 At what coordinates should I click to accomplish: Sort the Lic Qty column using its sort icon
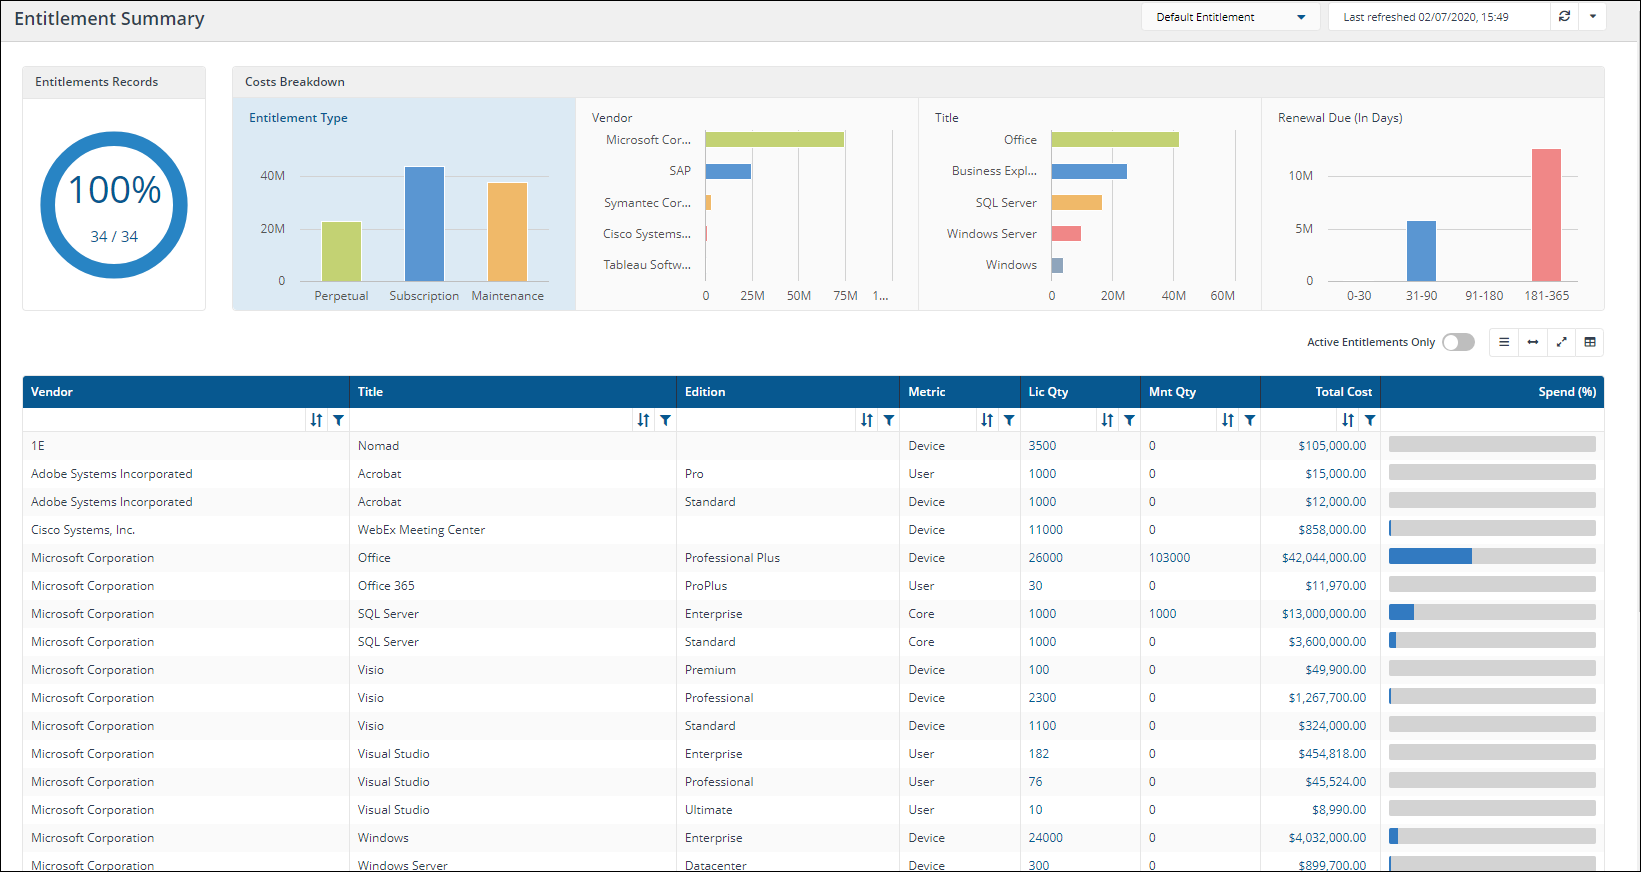tap(1107, 420)
